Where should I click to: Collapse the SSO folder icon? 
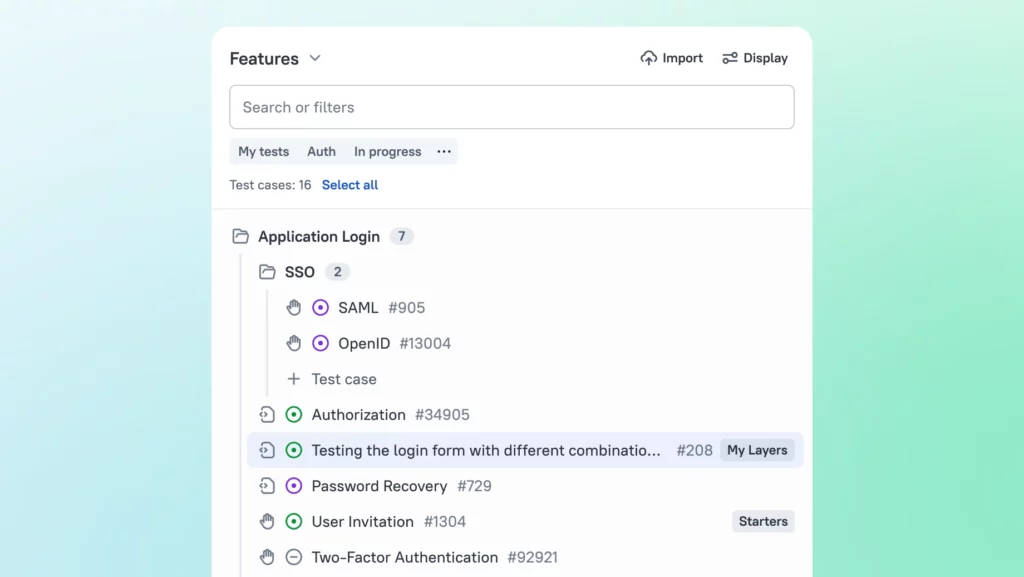point(267,272)
